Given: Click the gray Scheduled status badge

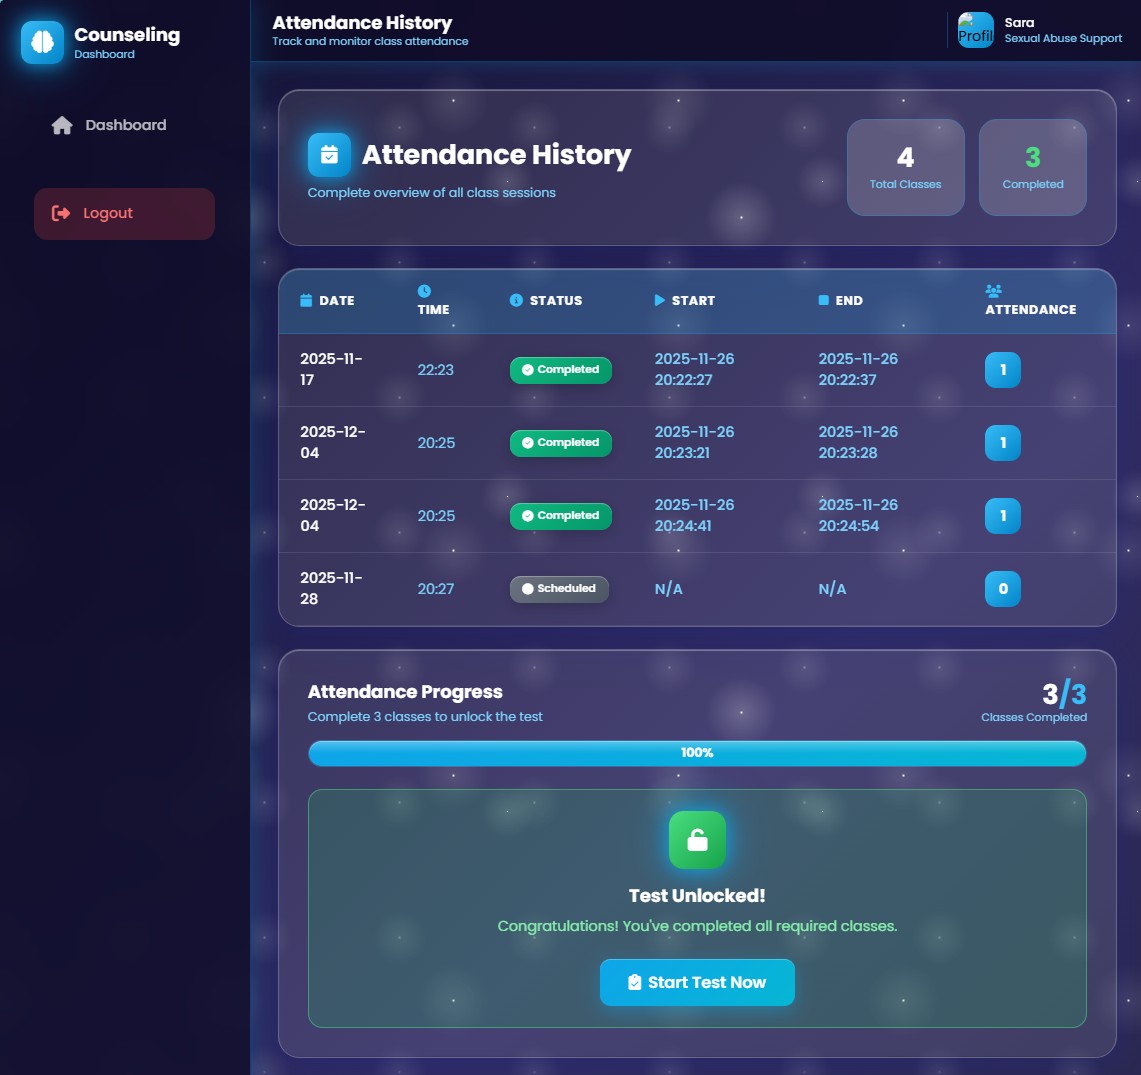Looking at the screenshot, I should pyautogui.click(x=559, y=589).
